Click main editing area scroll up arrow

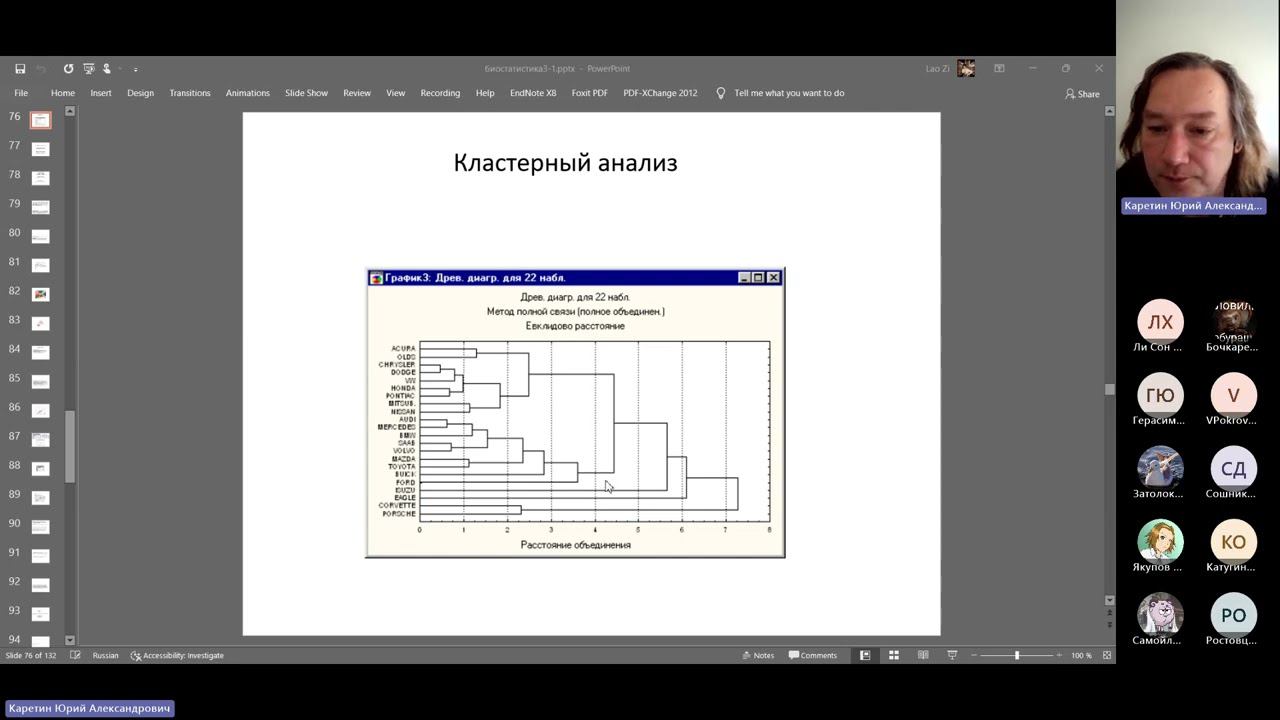point(1109,111)
